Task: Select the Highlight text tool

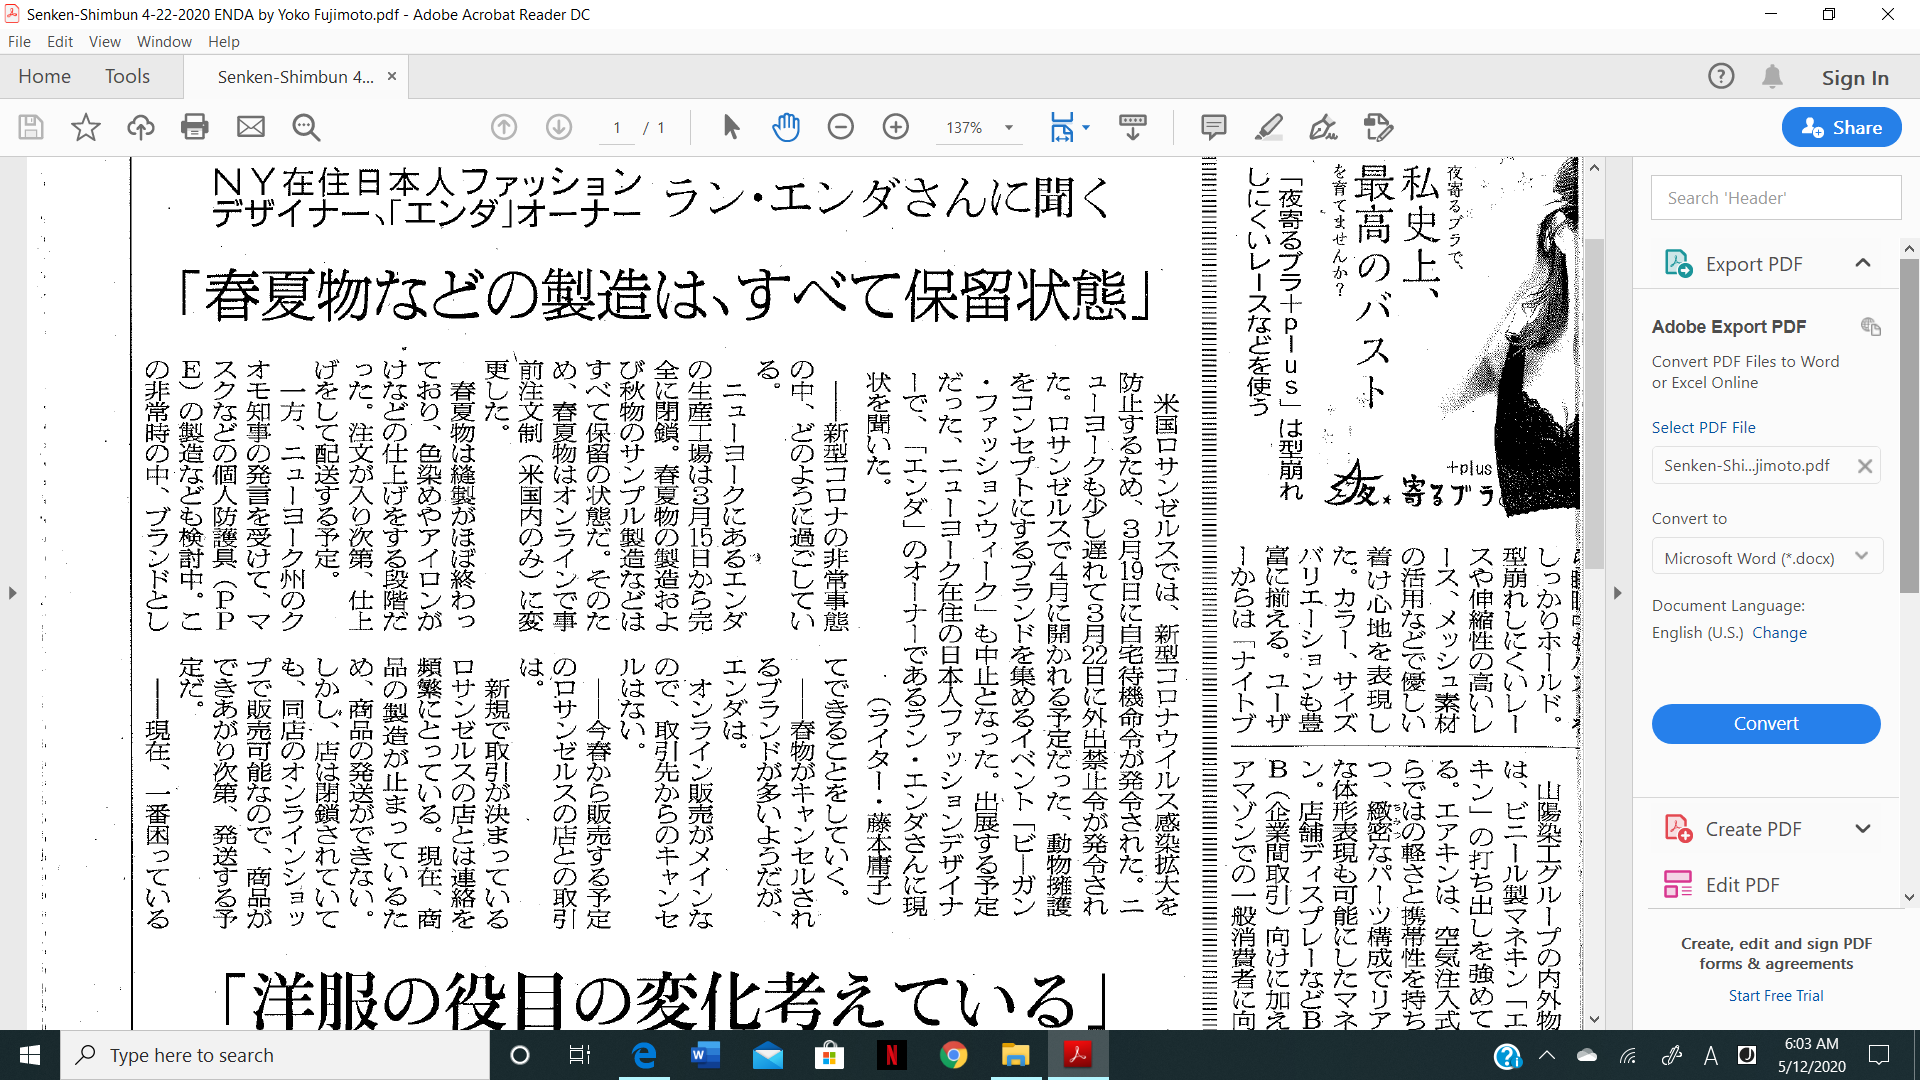Action: (x=1269, y=127)
